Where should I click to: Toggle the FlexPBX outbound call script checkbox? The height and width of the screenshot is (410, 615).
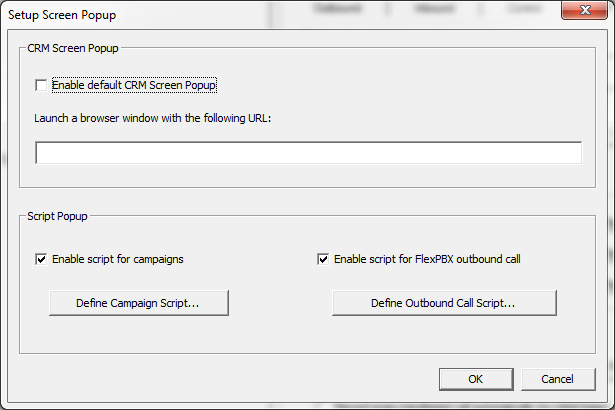pos(323,259)
